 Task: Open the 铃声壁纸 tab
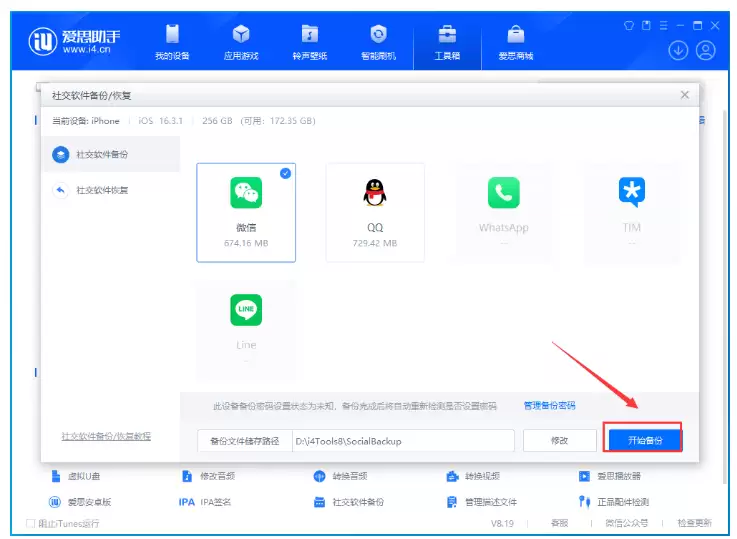tap(309, 43)
